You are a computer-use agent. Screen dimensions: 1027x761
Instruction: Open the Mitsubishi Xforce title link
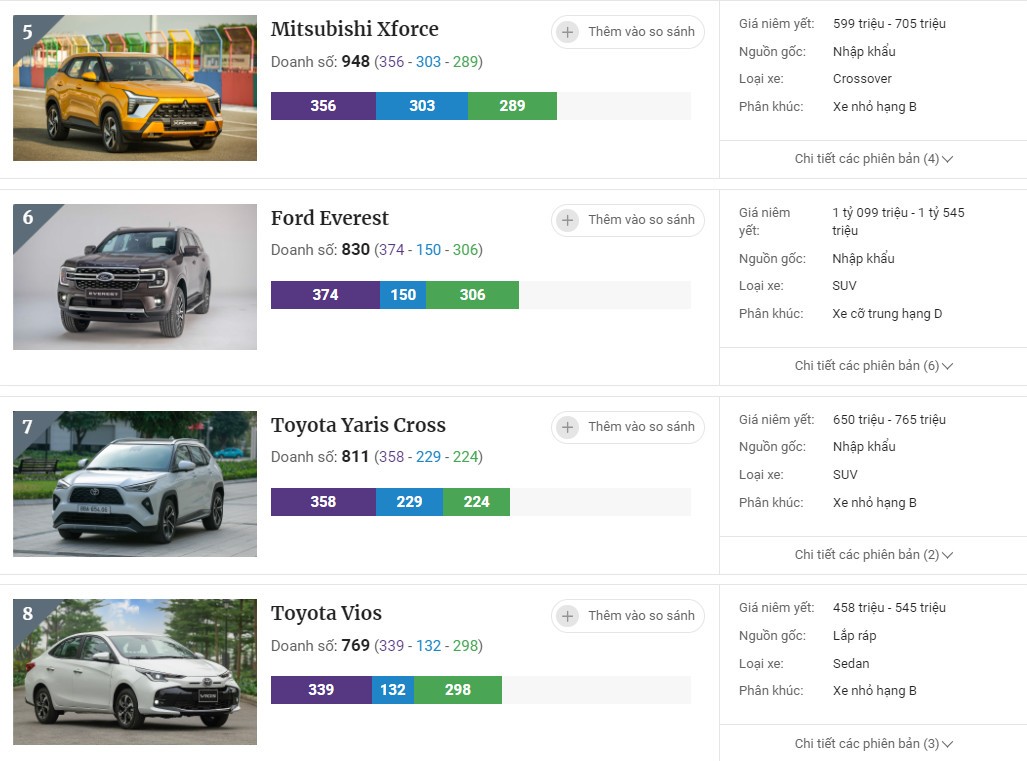[354, 29]
